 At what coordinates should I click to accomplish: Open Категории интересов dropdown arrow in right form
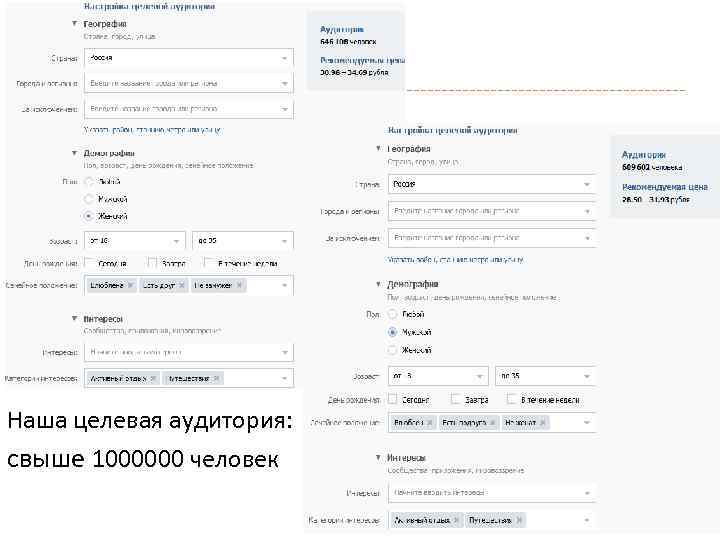[x=587, y=520]
